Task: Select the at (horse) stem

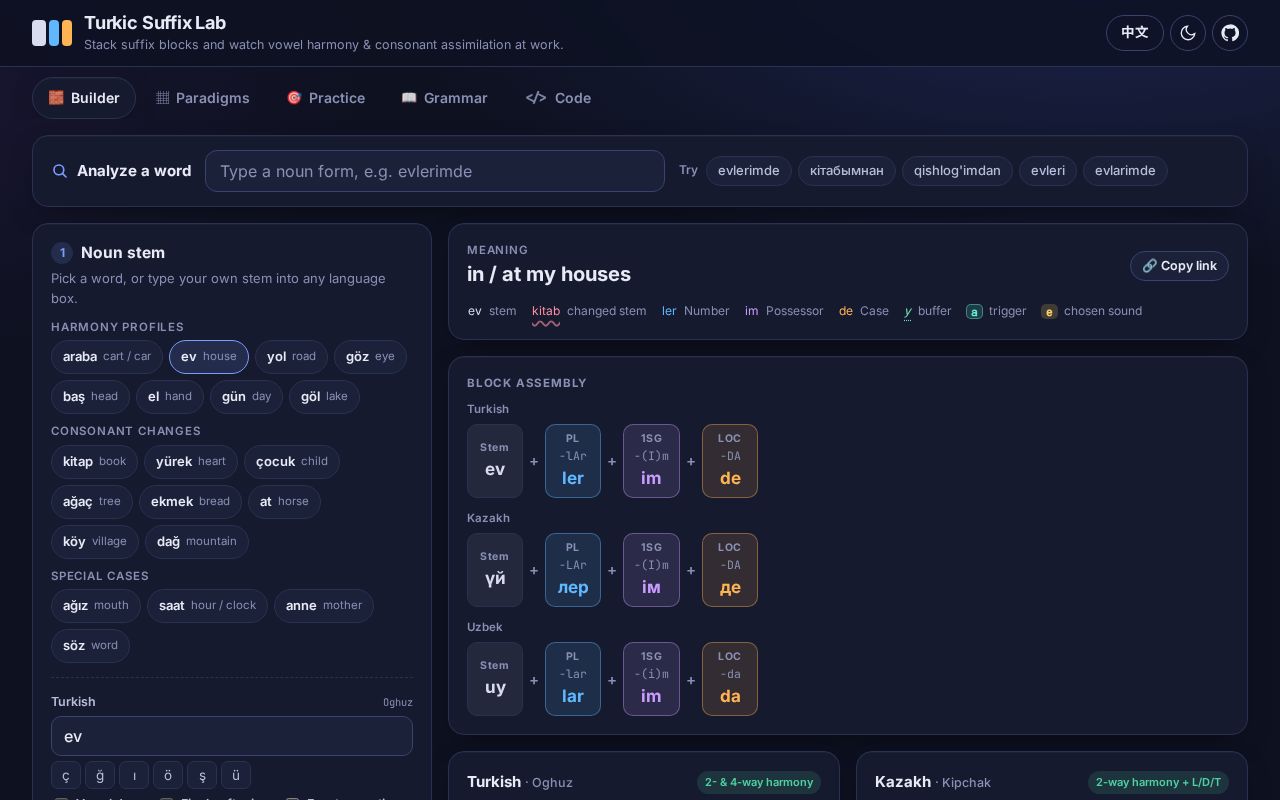Action: 284,502
